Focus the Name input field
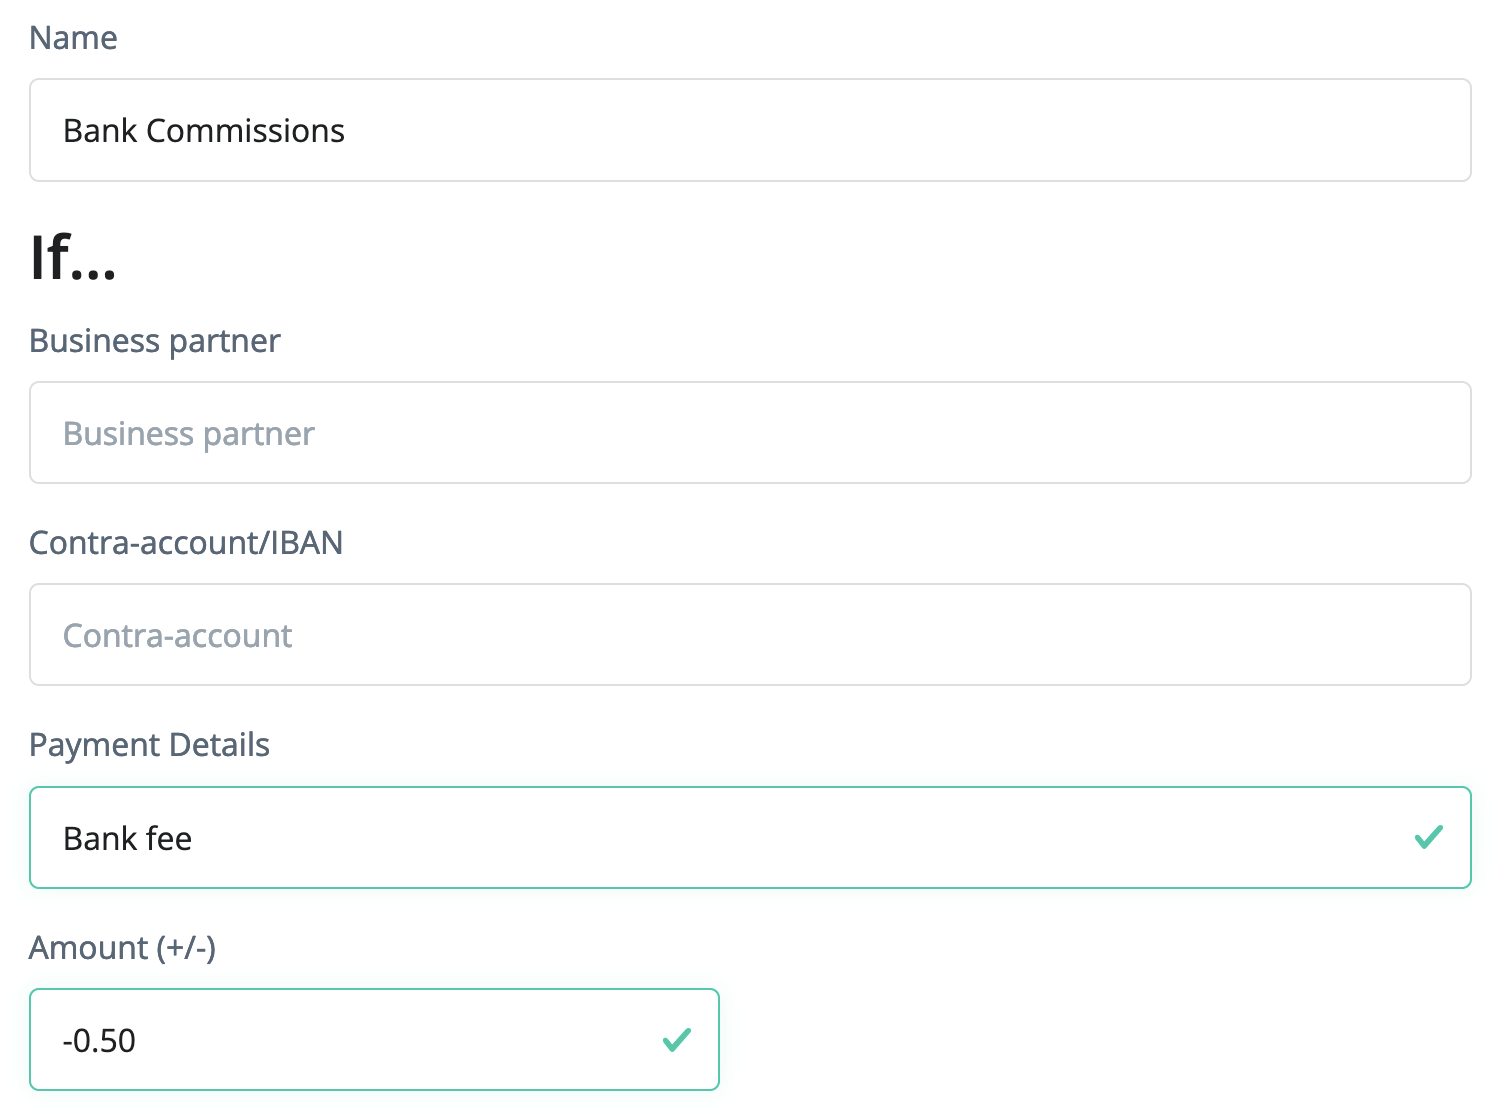The image size is (1506, 1112). tap(750, 130)
